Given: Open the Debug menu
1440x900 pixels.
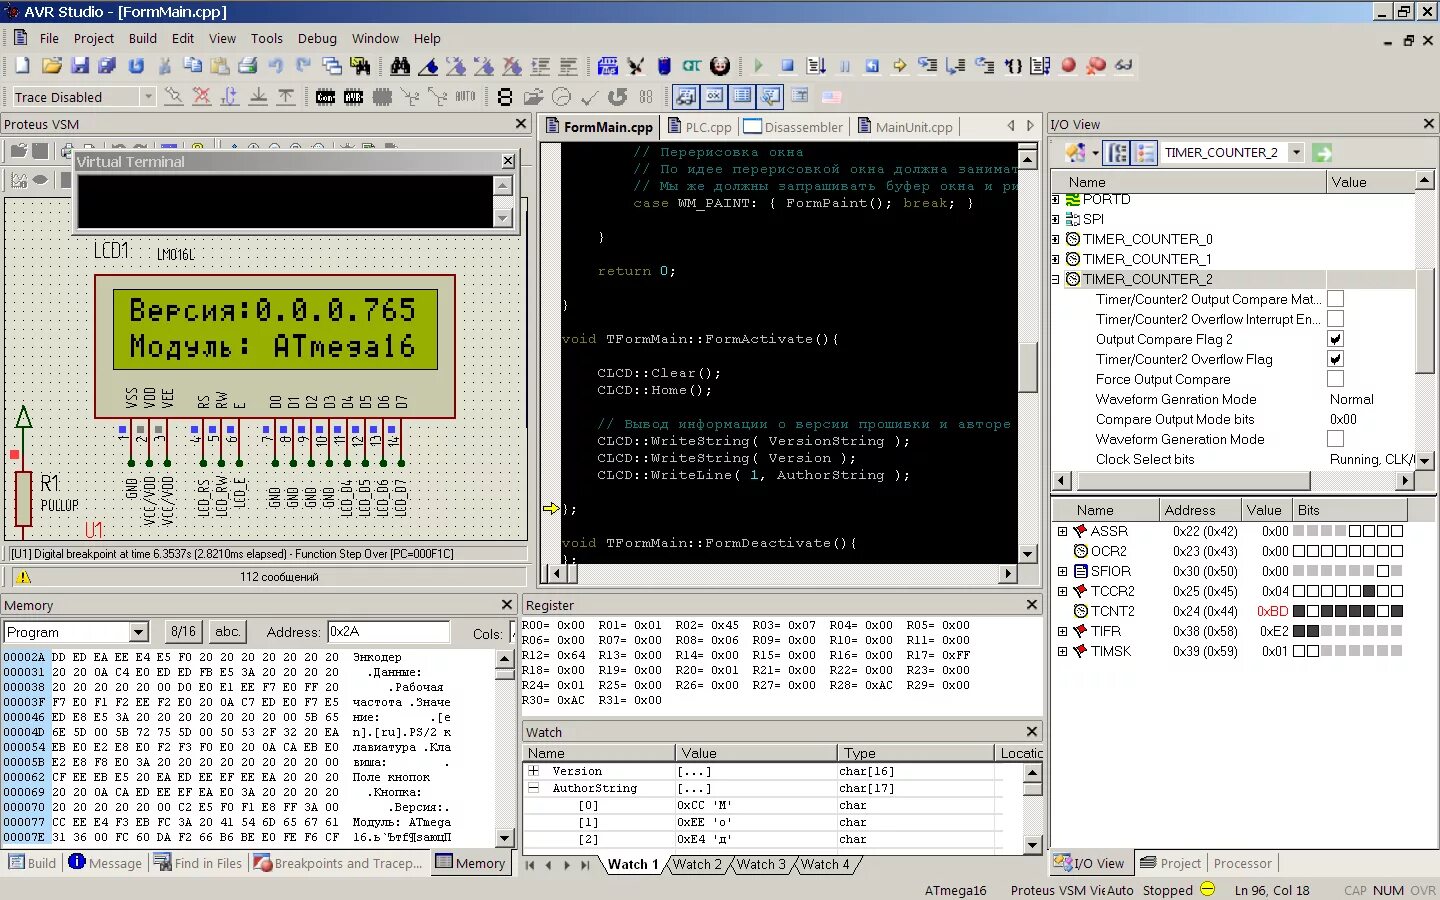Looking at the screenshot, I should 317,38.
